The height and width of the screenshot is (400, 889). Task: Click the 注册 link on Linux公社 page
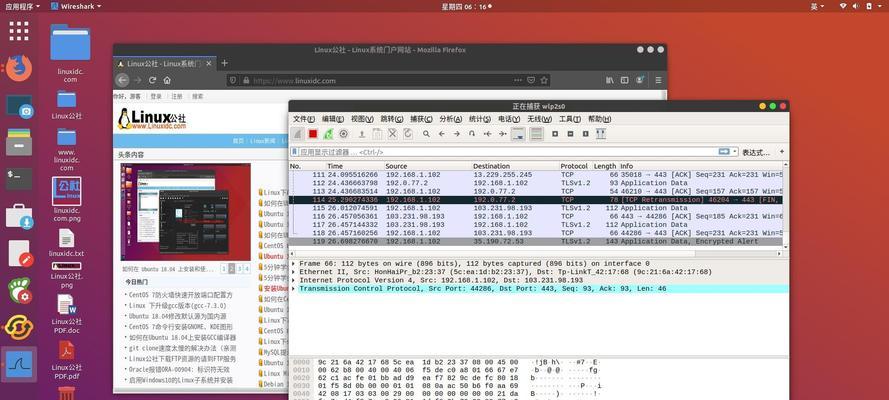177,96
